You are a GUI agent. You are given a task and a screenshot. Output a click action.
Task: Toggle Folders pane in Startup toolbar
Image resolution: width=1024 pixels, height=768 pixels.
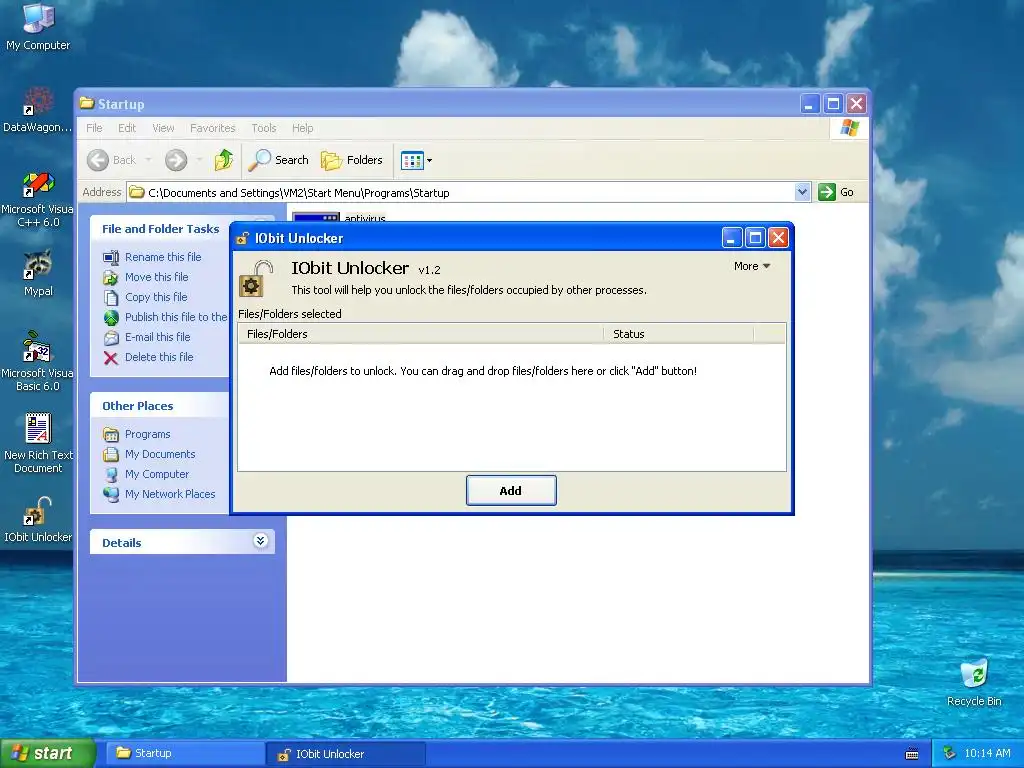[351, 160]
